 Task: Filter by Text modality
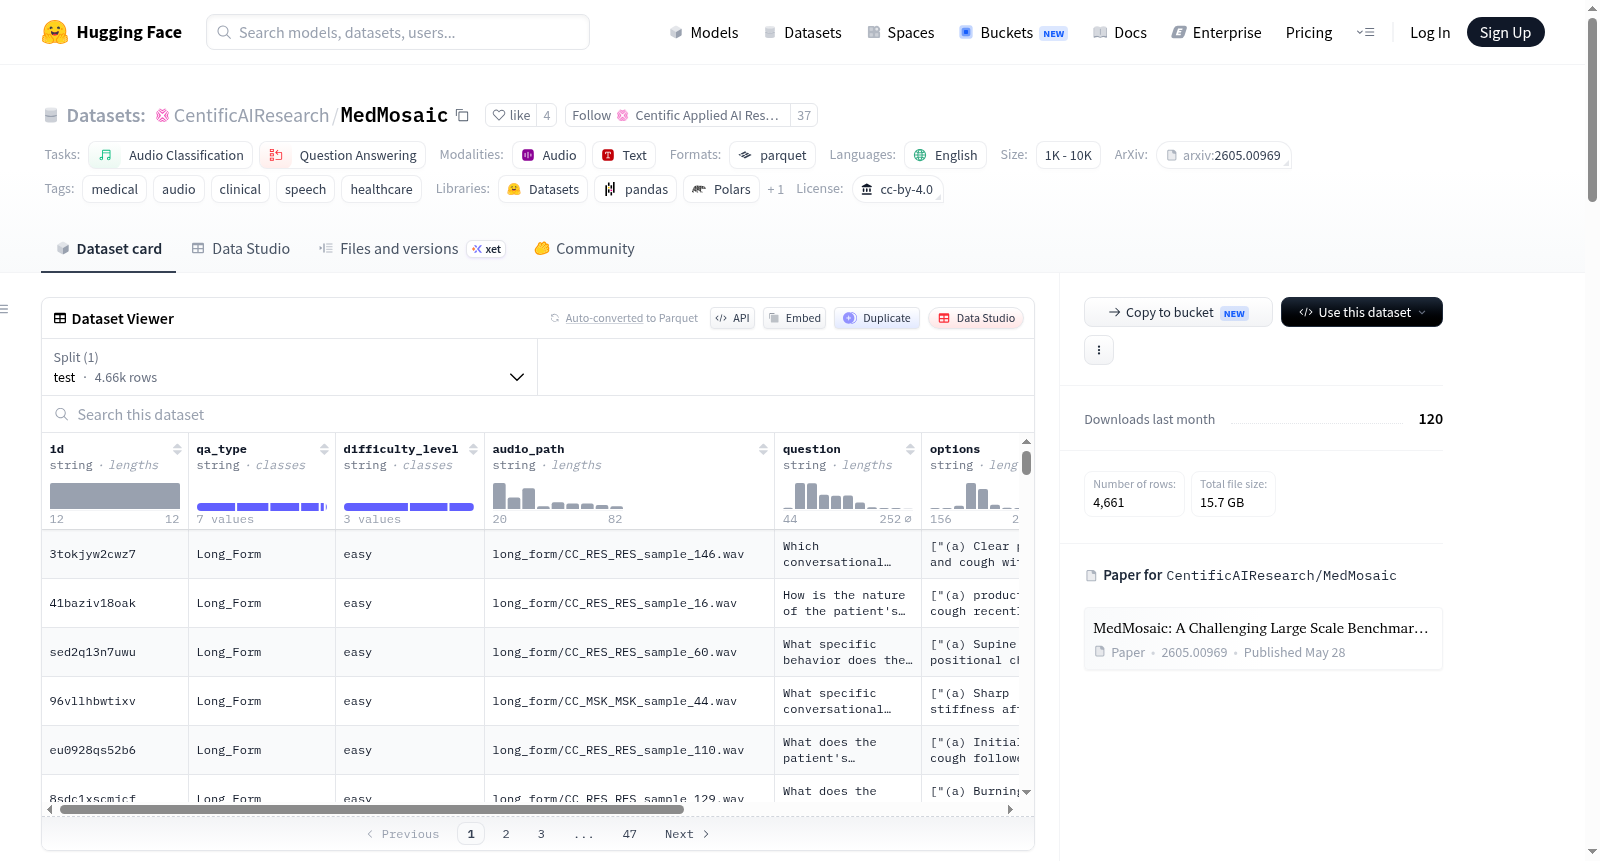point(624,155)
